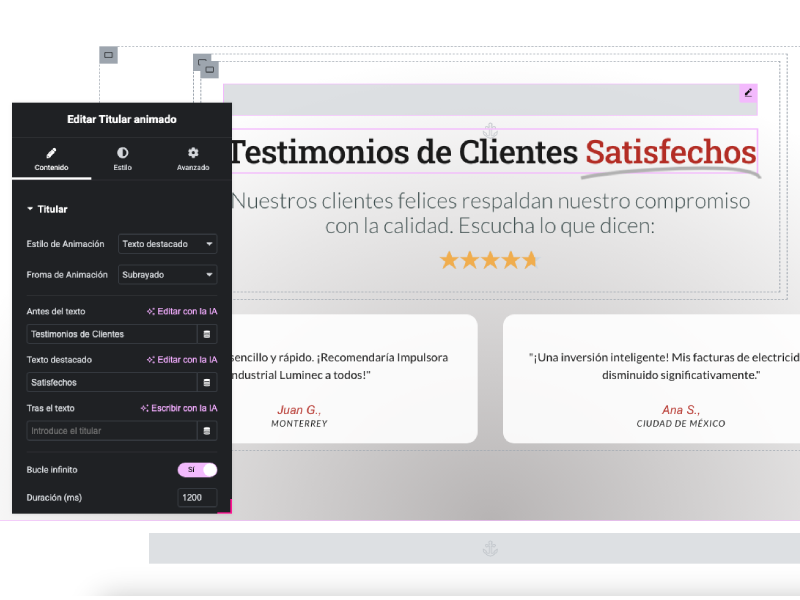Click Editar con la IA for Texto destacado
Viewport: 800px width, 600px height.
(x=182, y=360)
